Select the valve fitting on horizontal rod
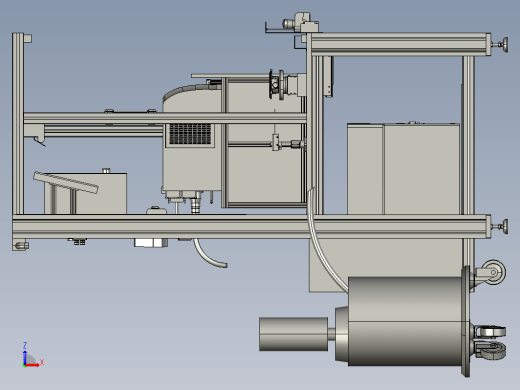 (x=275, y=143)
